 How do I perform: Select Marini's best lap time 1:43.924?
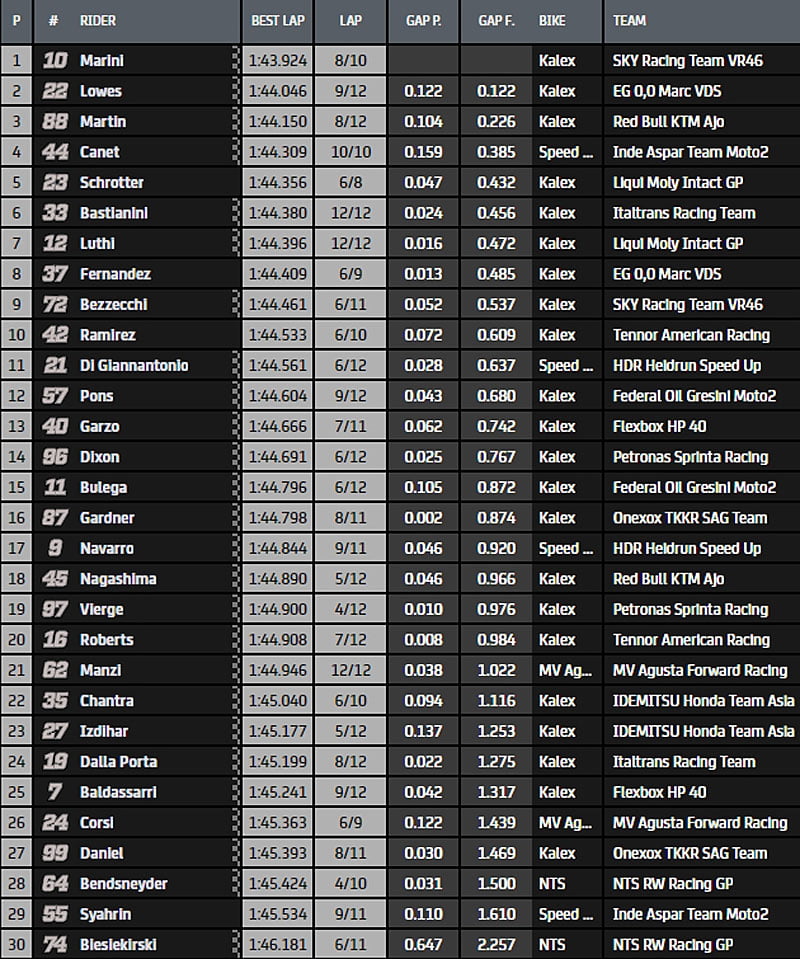[277, 61]
